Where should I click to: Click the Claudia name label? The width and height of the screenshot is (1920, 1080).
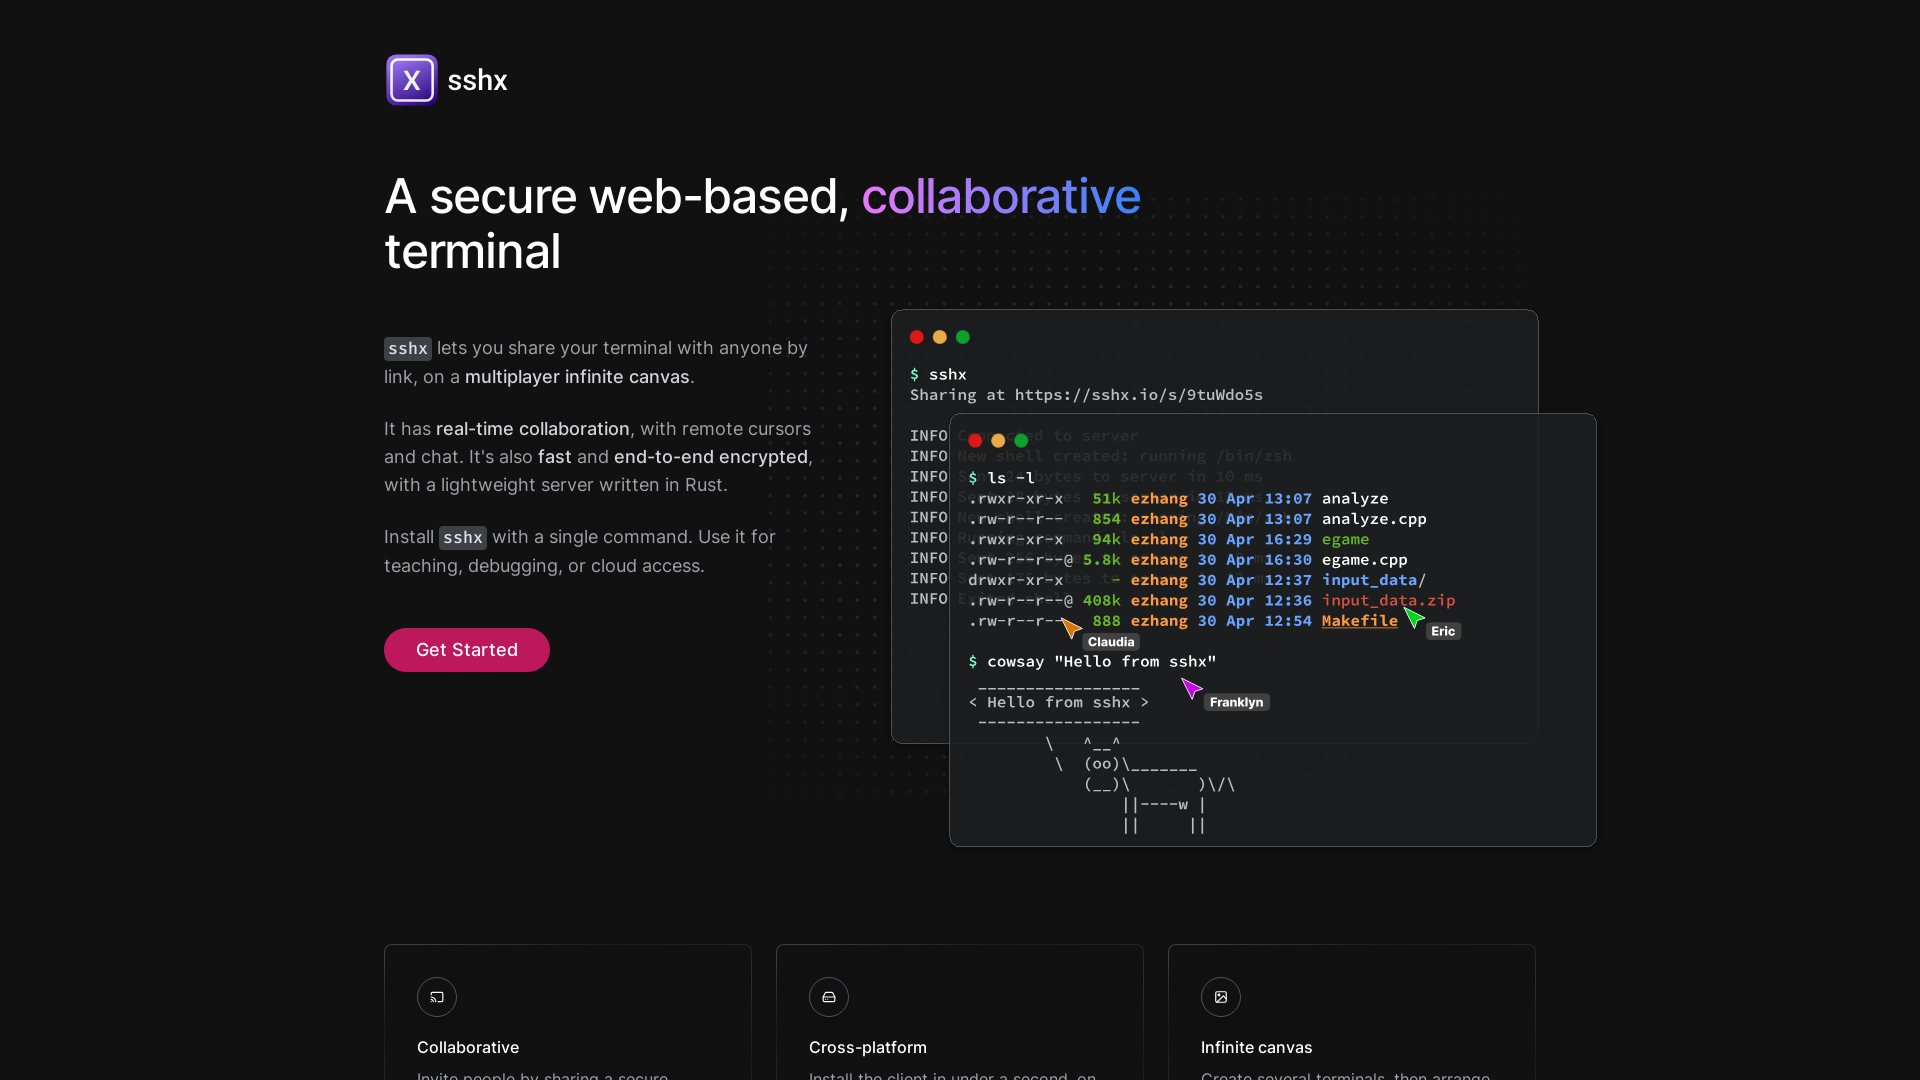1111,642
